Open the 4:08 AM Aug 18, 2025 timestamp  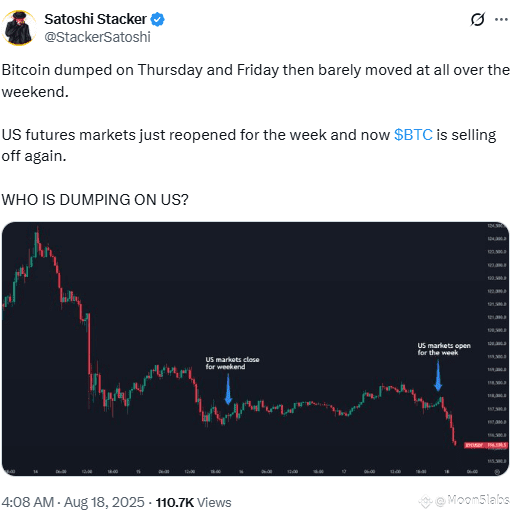(73, 502)
